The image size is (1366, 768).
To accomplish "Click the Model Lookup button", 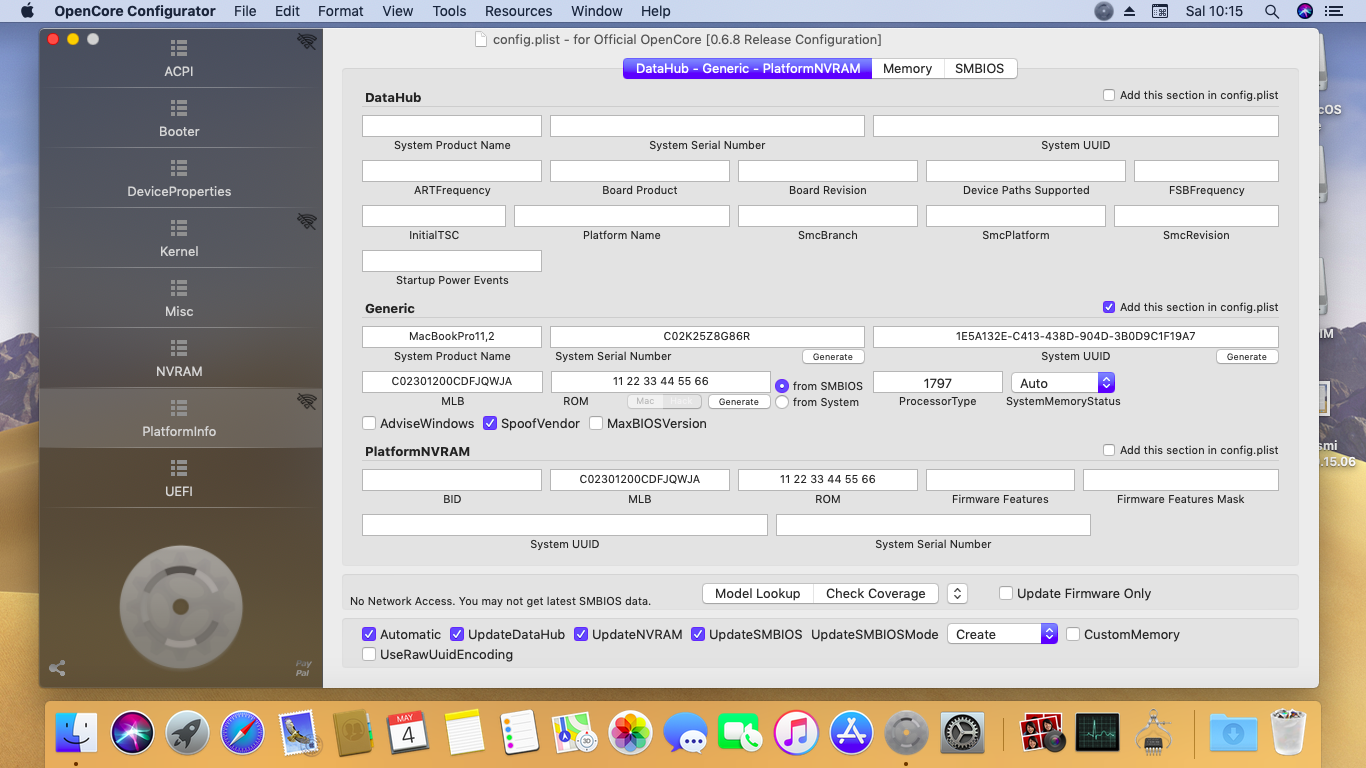I will (x=757, y=593).
